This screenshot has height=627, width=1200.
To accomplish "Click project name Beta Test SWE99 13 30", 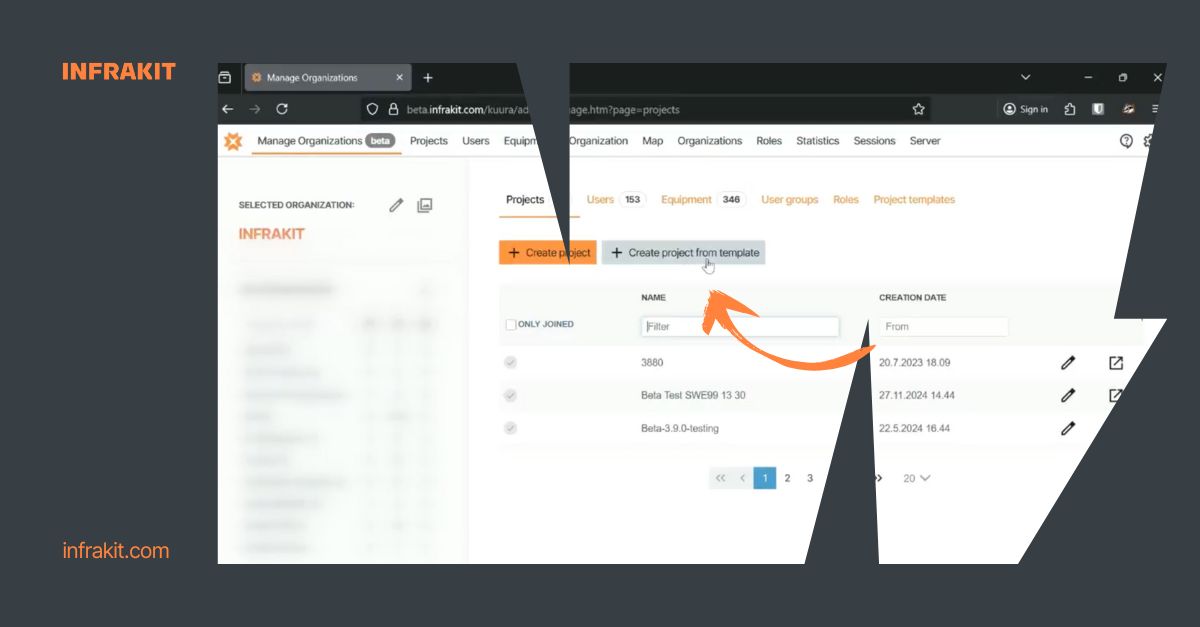I will tap(693, 395).
